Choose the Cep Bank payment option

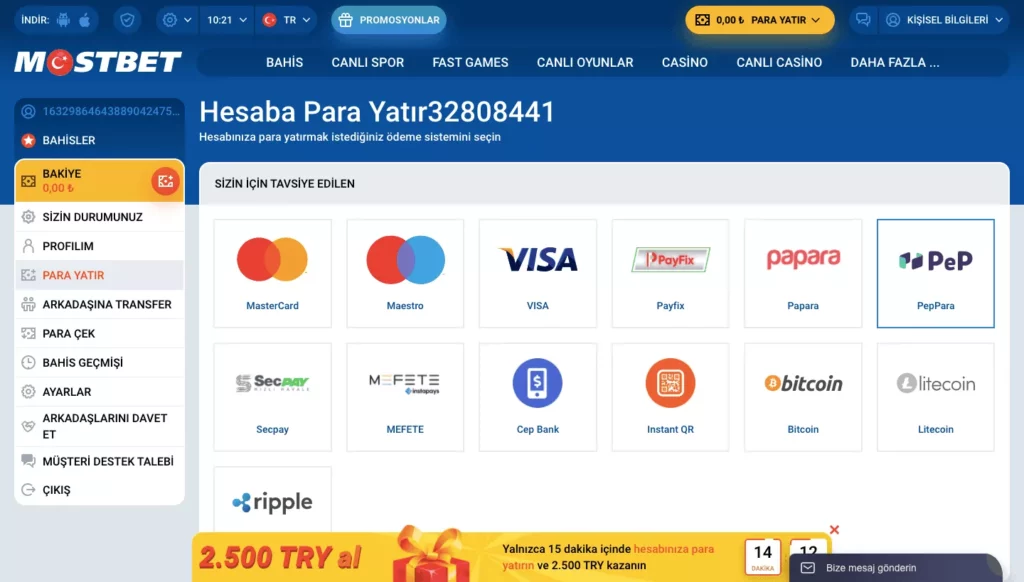click(537, 397)
